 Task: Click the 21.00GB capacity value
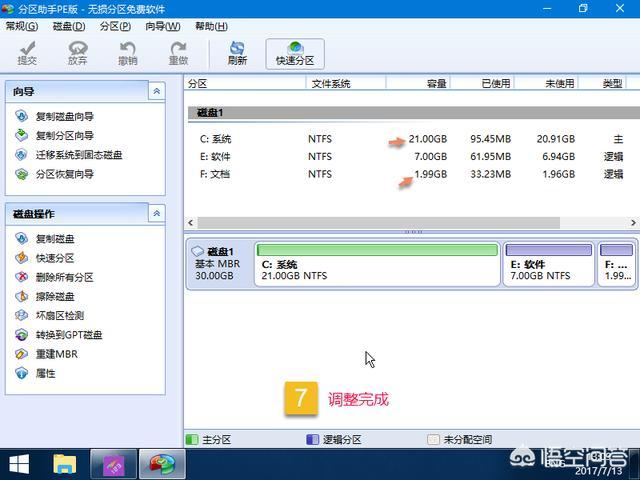tap(428, 139)
